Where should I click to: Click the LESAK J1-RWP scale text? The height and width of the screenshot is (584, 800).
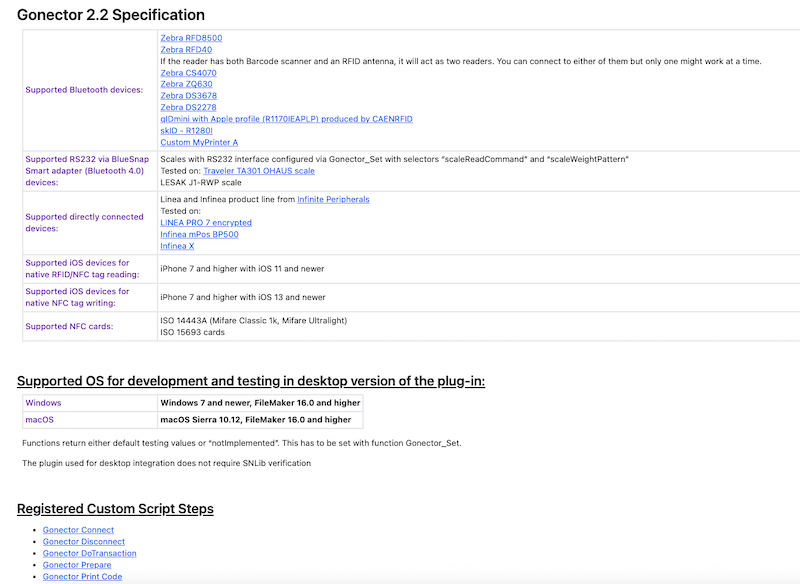[201, 183]
